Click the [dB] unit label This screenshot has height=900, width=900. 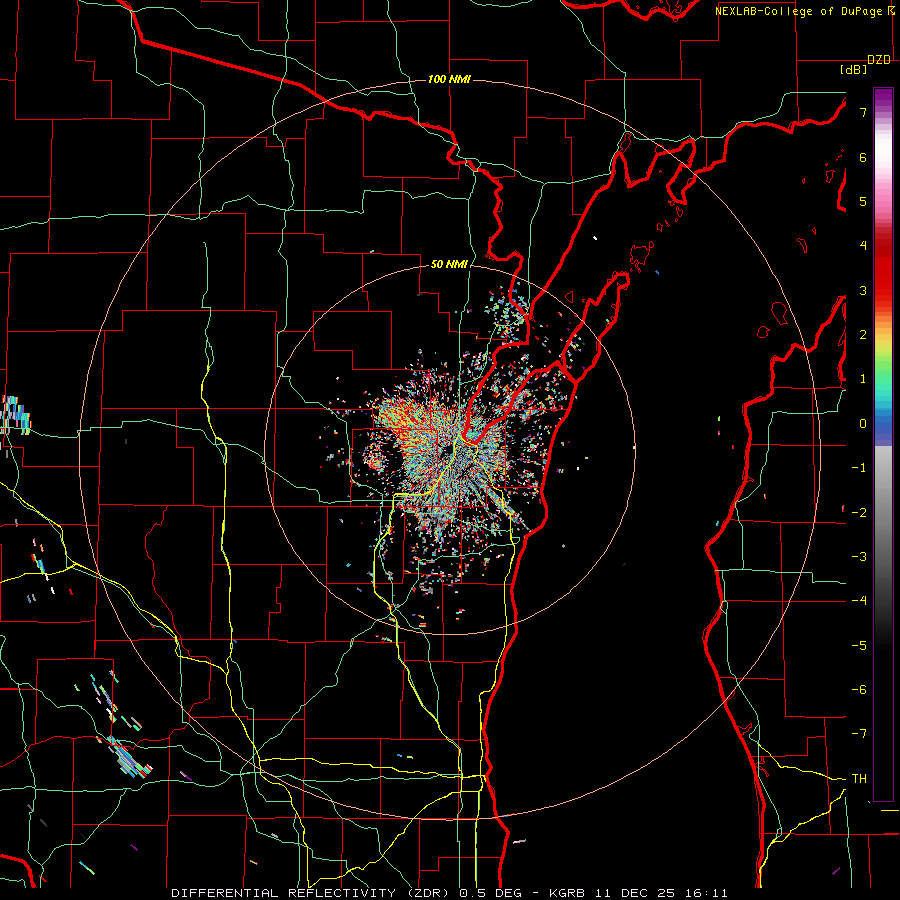click(853, 69)
